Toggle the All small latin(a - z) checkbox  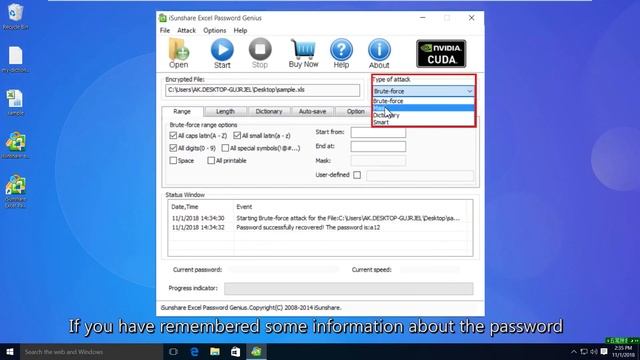[x=237, y=136]
